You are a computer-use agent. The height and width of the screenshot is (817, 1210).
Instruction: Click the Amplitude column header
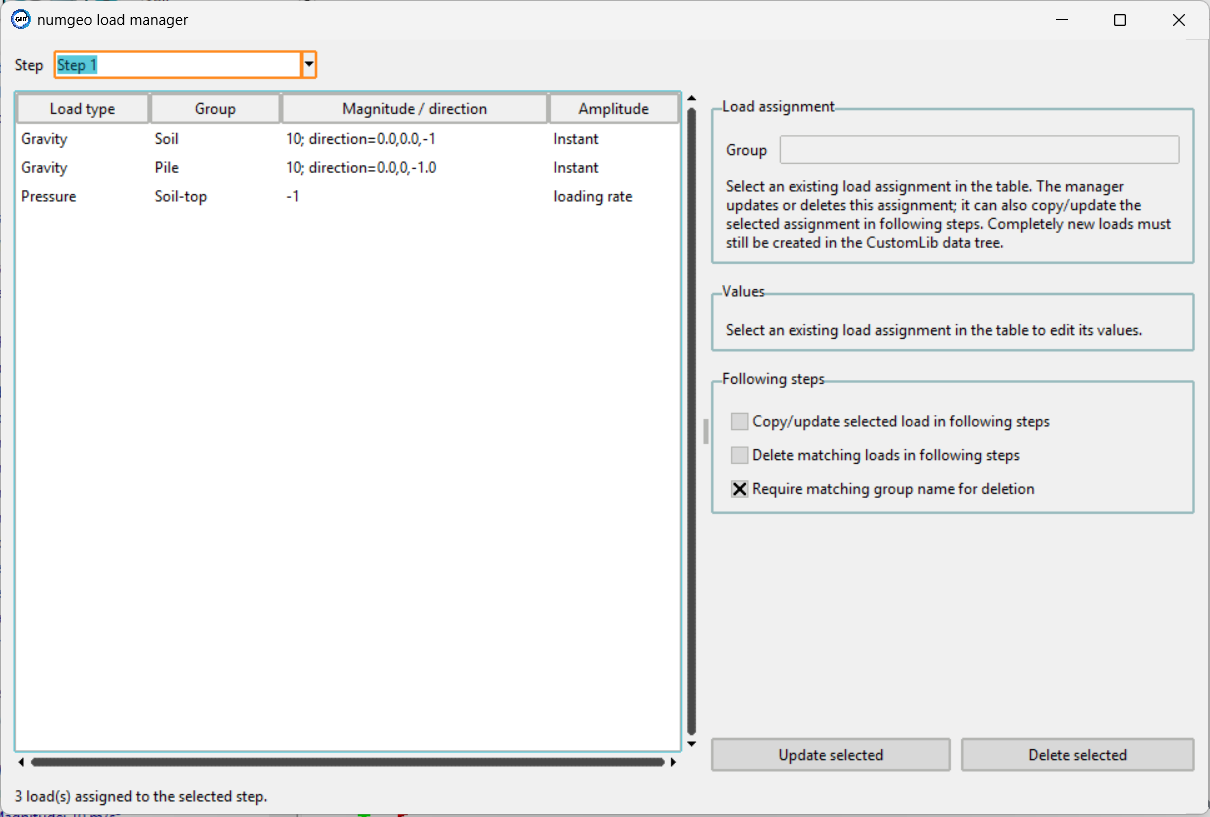pyautogui.click(x=614, y=109)
